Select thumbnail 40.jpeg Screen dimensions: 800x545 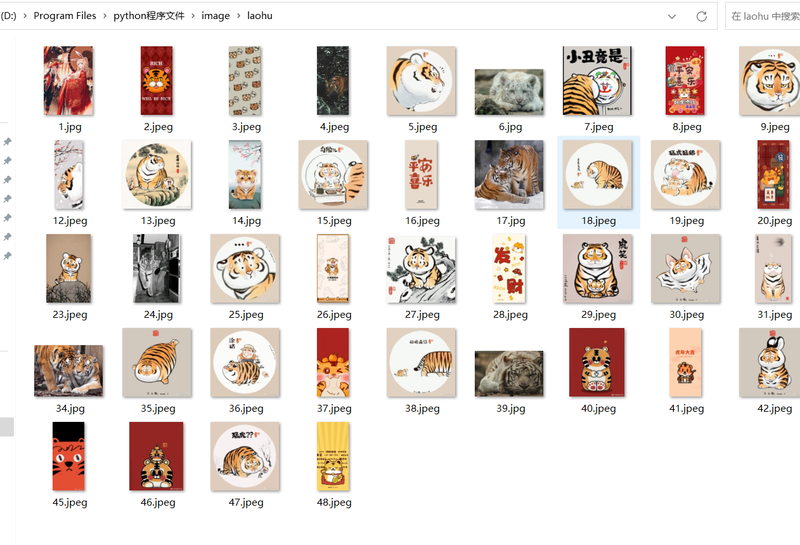pyautogui.click(x=597, y=363)
